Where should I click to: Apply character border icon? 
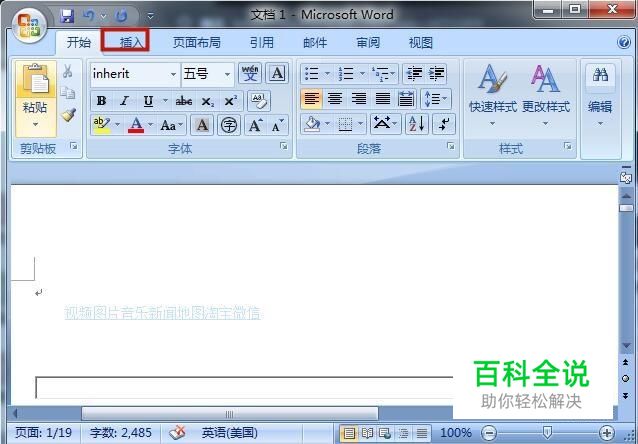tap(277, 74)
